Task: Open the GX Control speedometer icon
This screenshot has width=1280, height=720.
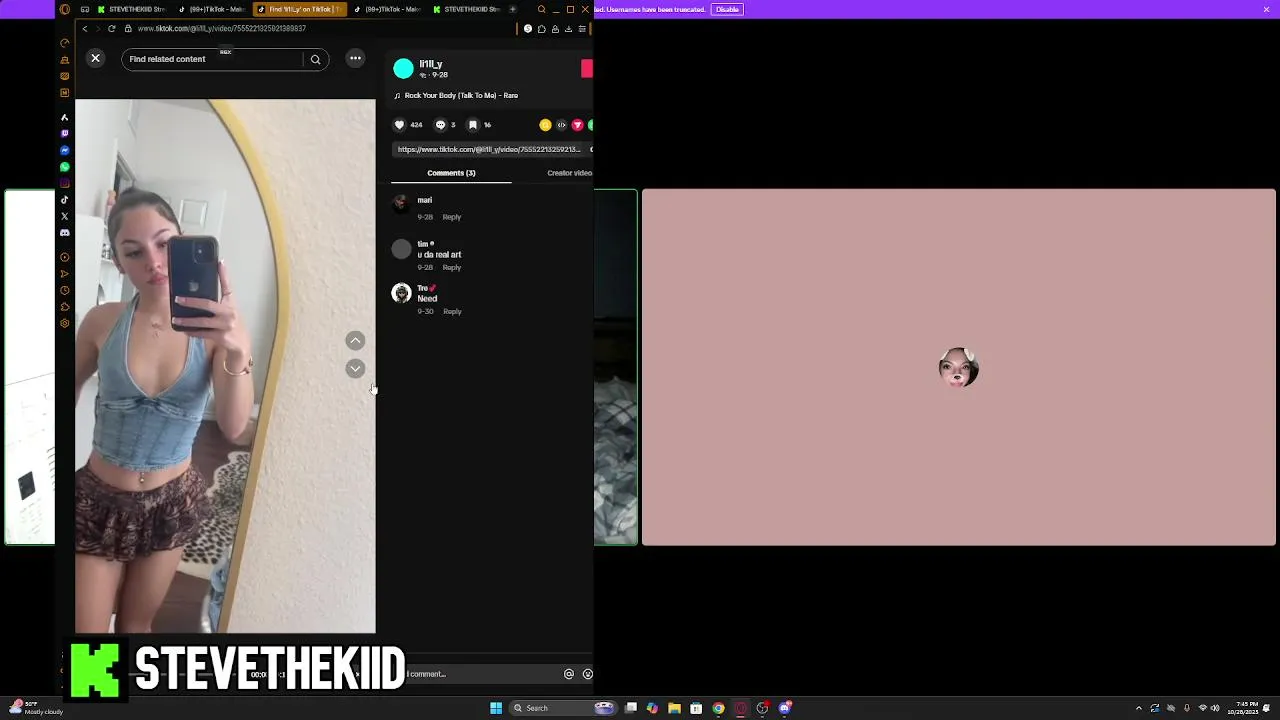Action: [65, 43]
